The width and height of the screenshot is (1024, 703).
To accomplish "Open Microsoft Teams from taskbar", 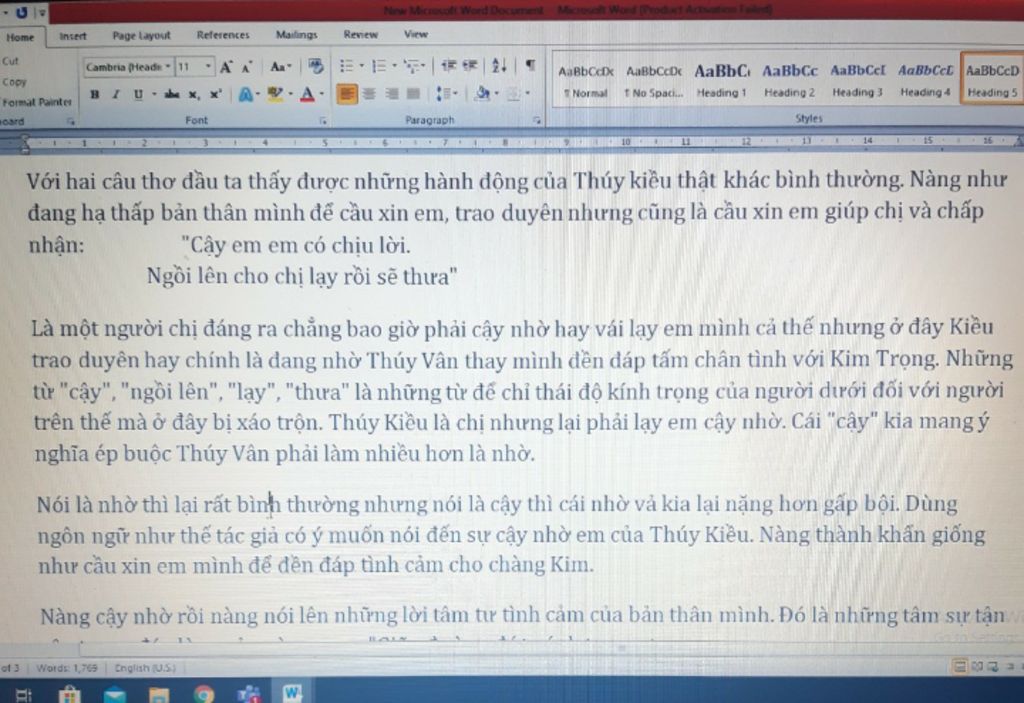I will [x=249, y=694].
